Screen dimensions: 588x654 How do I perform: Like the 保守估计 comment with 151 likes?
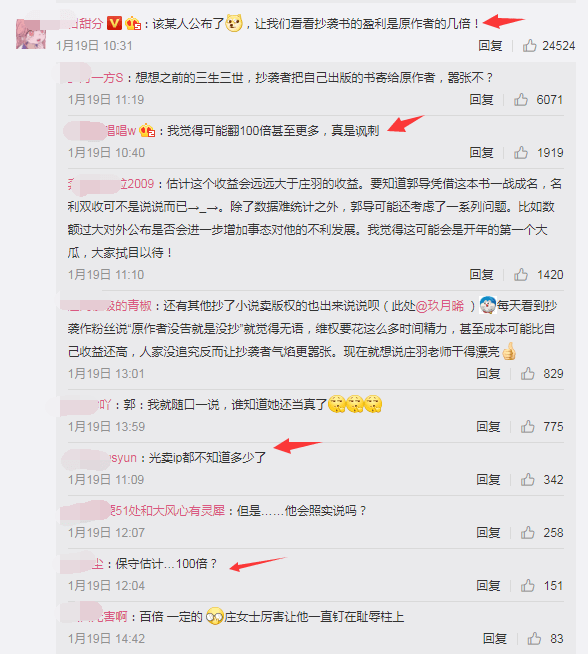(528, 585)
